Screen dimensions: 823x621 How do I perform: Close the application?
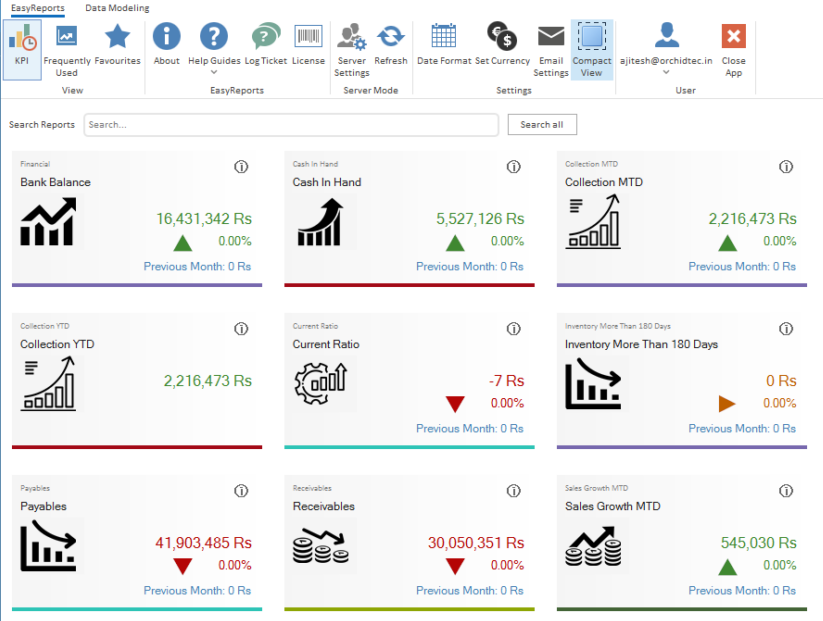pyautogui.click(x=733, y=40)
